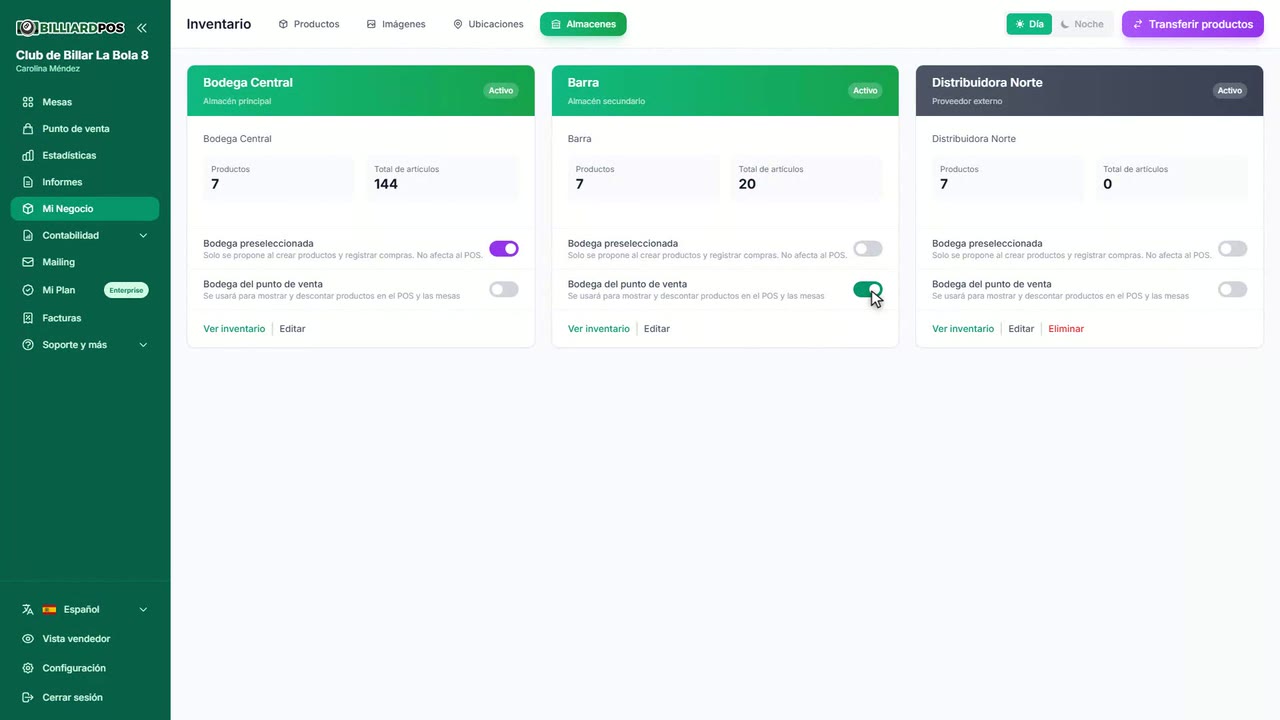Click the Configuración gear icon
1280x720 pixels.
click(x=28, y=668)
